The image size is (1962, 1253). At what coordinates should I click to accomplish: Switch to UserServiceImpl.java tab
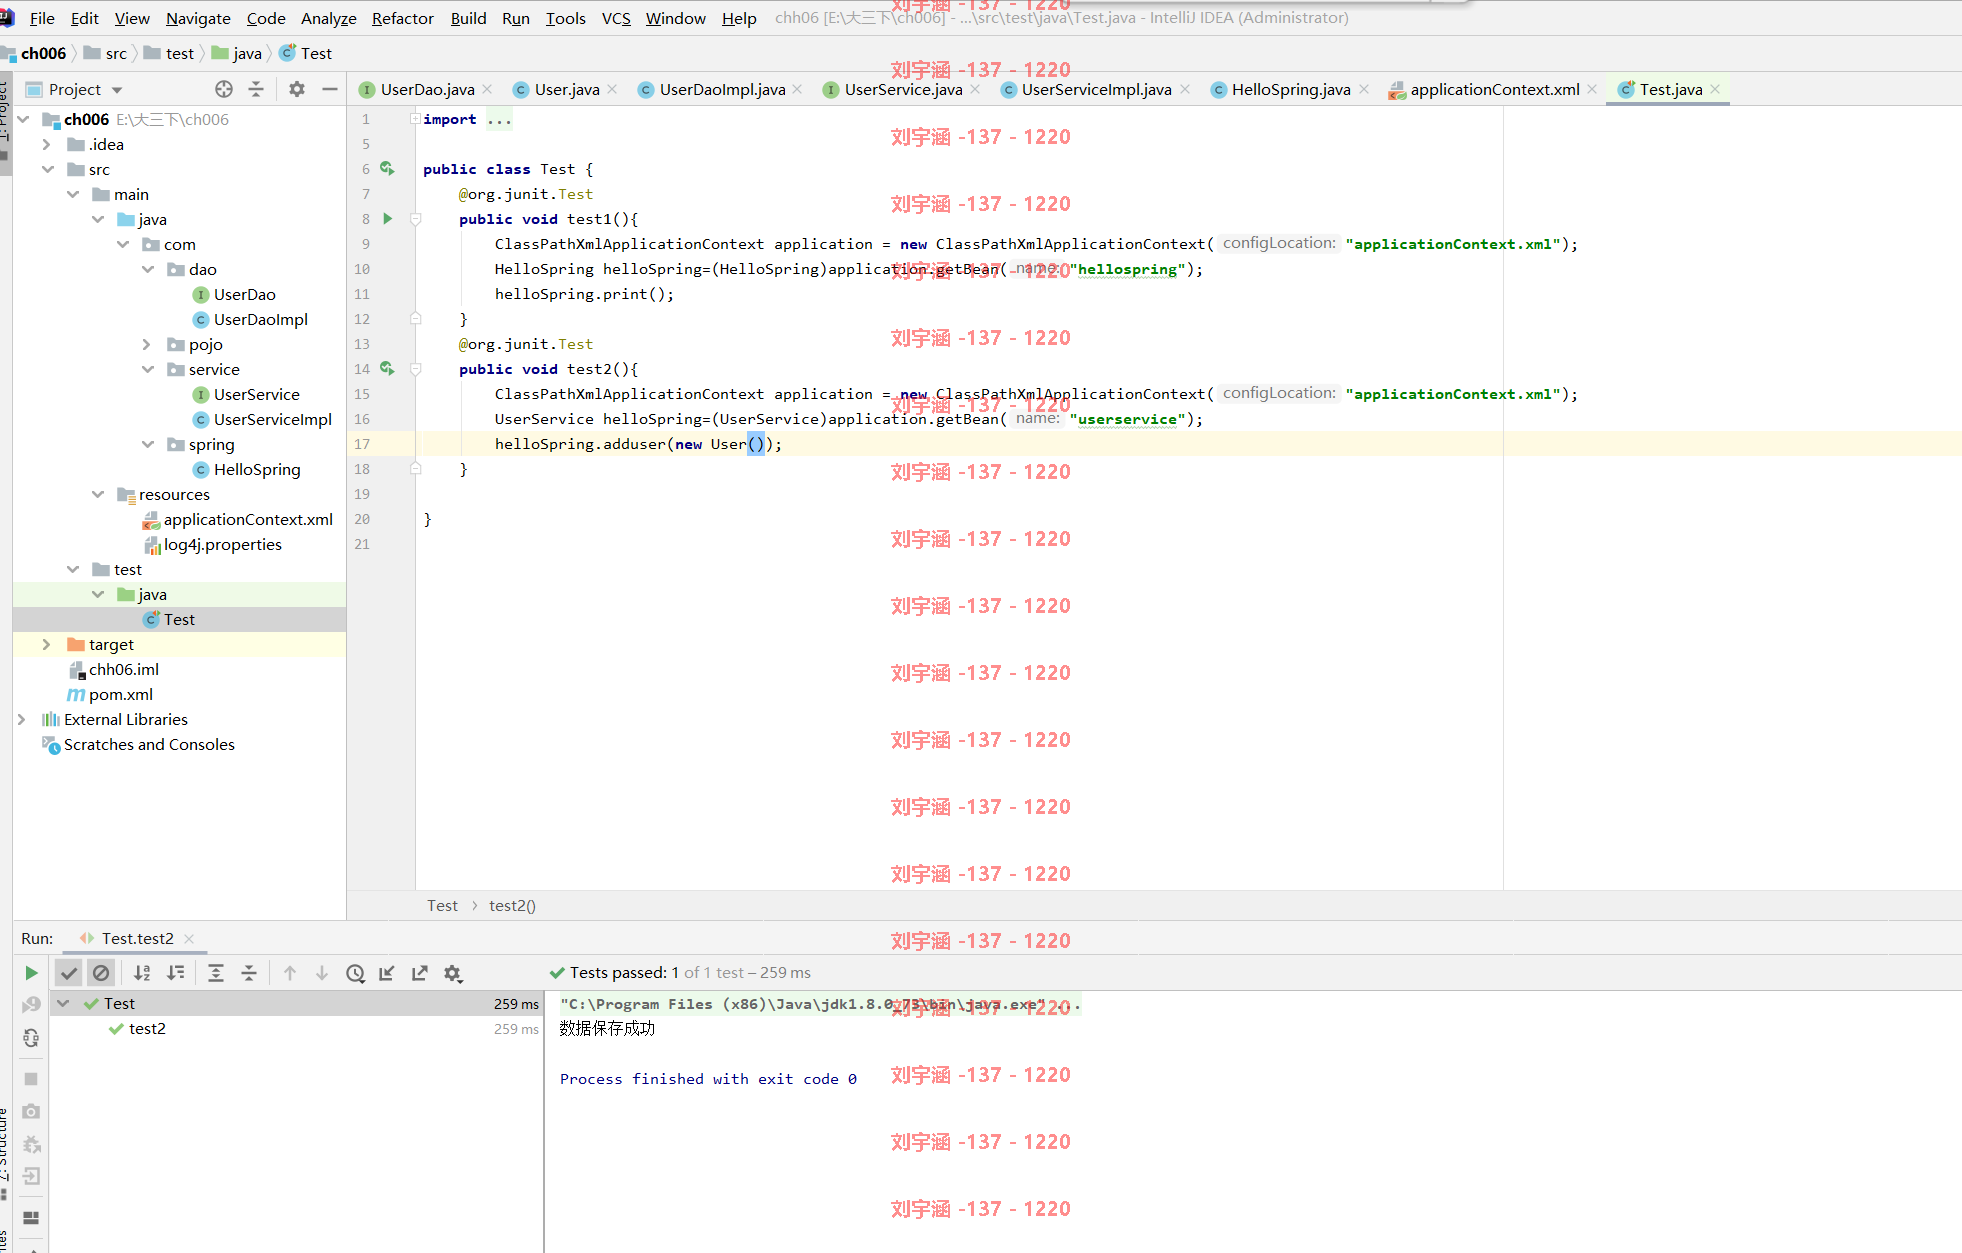(1096, 89)
